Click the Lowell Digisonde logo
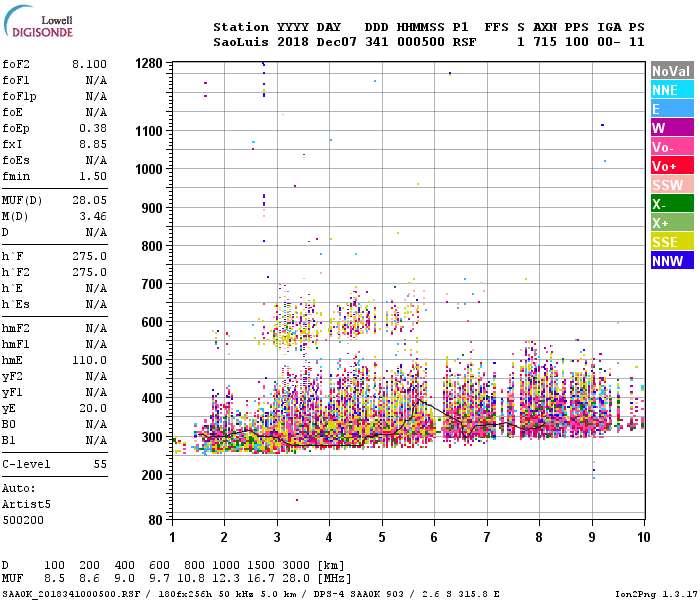Screen dimensions: 700x600 pos(38,22)
